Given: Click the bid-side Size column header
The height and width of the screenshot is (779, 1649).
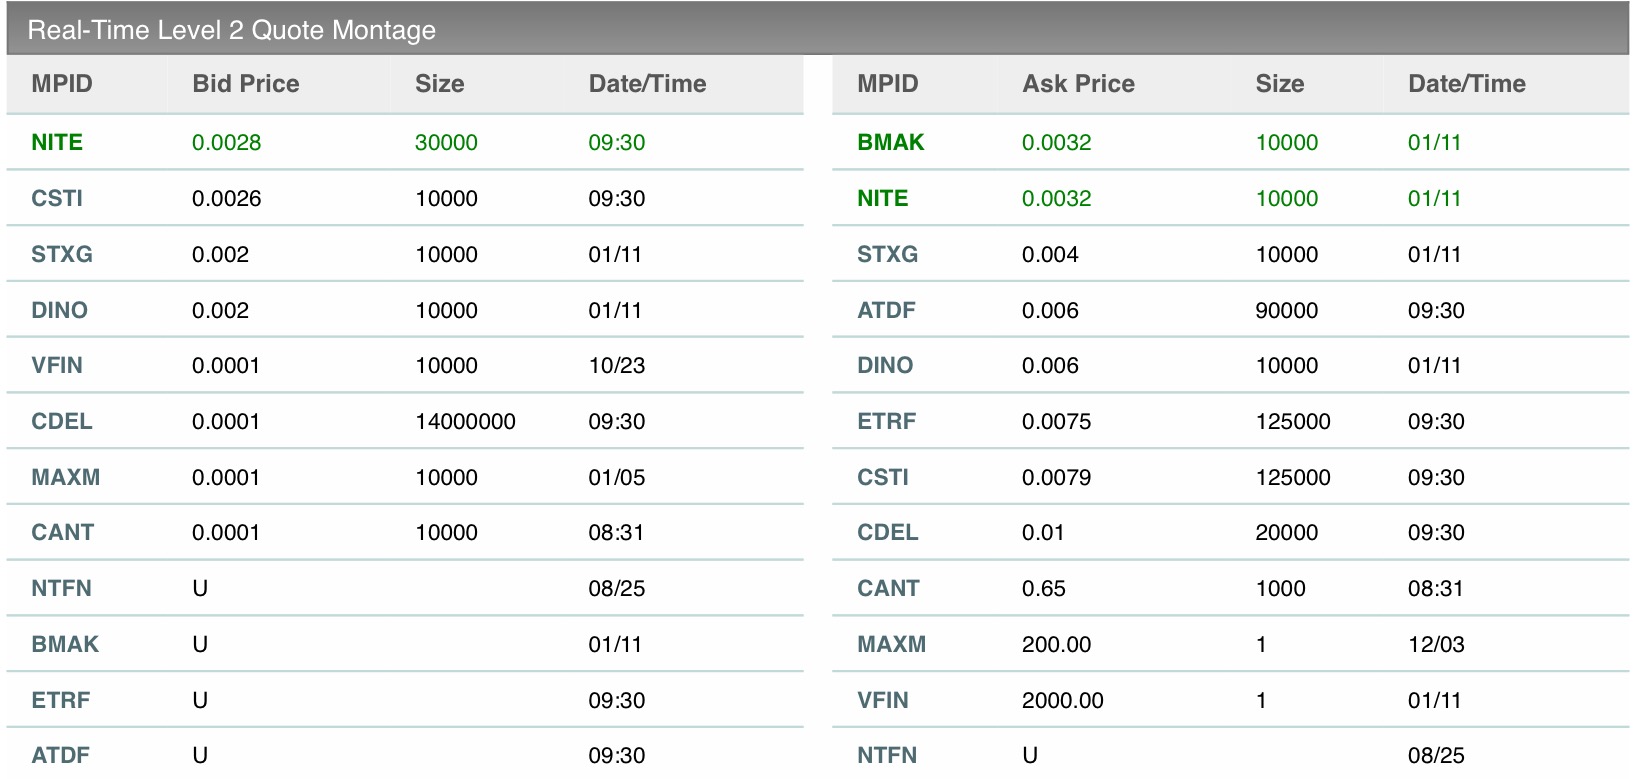Looking at the screenshot, I should click(439, 84).
